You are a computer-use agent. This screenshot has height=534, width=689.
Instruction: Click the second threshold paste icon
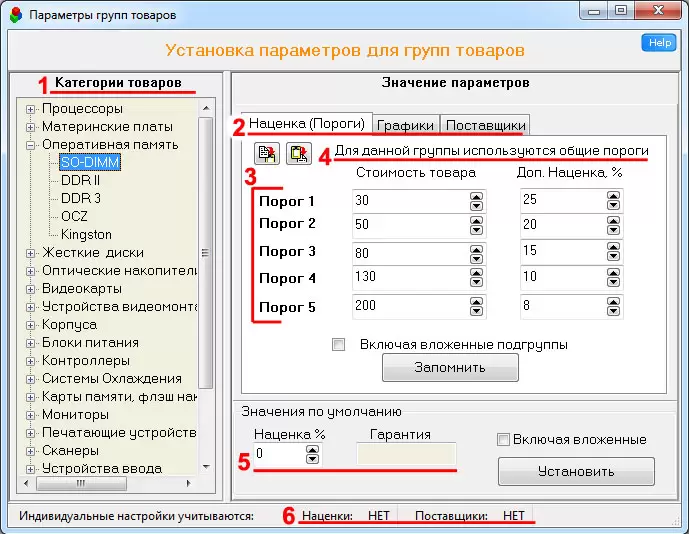[x=299, y=153]
